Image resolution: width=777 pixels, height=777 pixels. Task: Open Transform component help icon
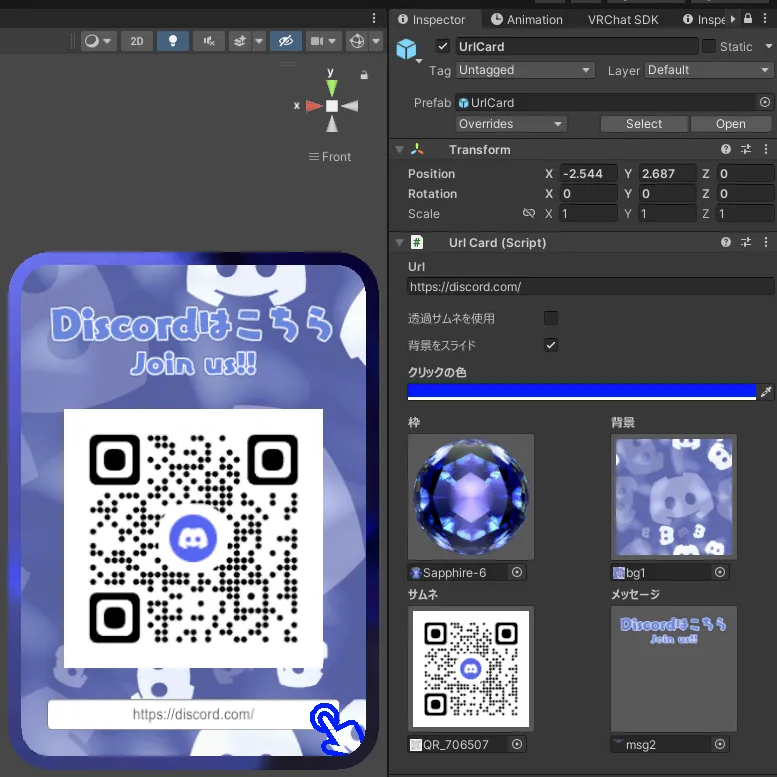click(x=726, y=149)
